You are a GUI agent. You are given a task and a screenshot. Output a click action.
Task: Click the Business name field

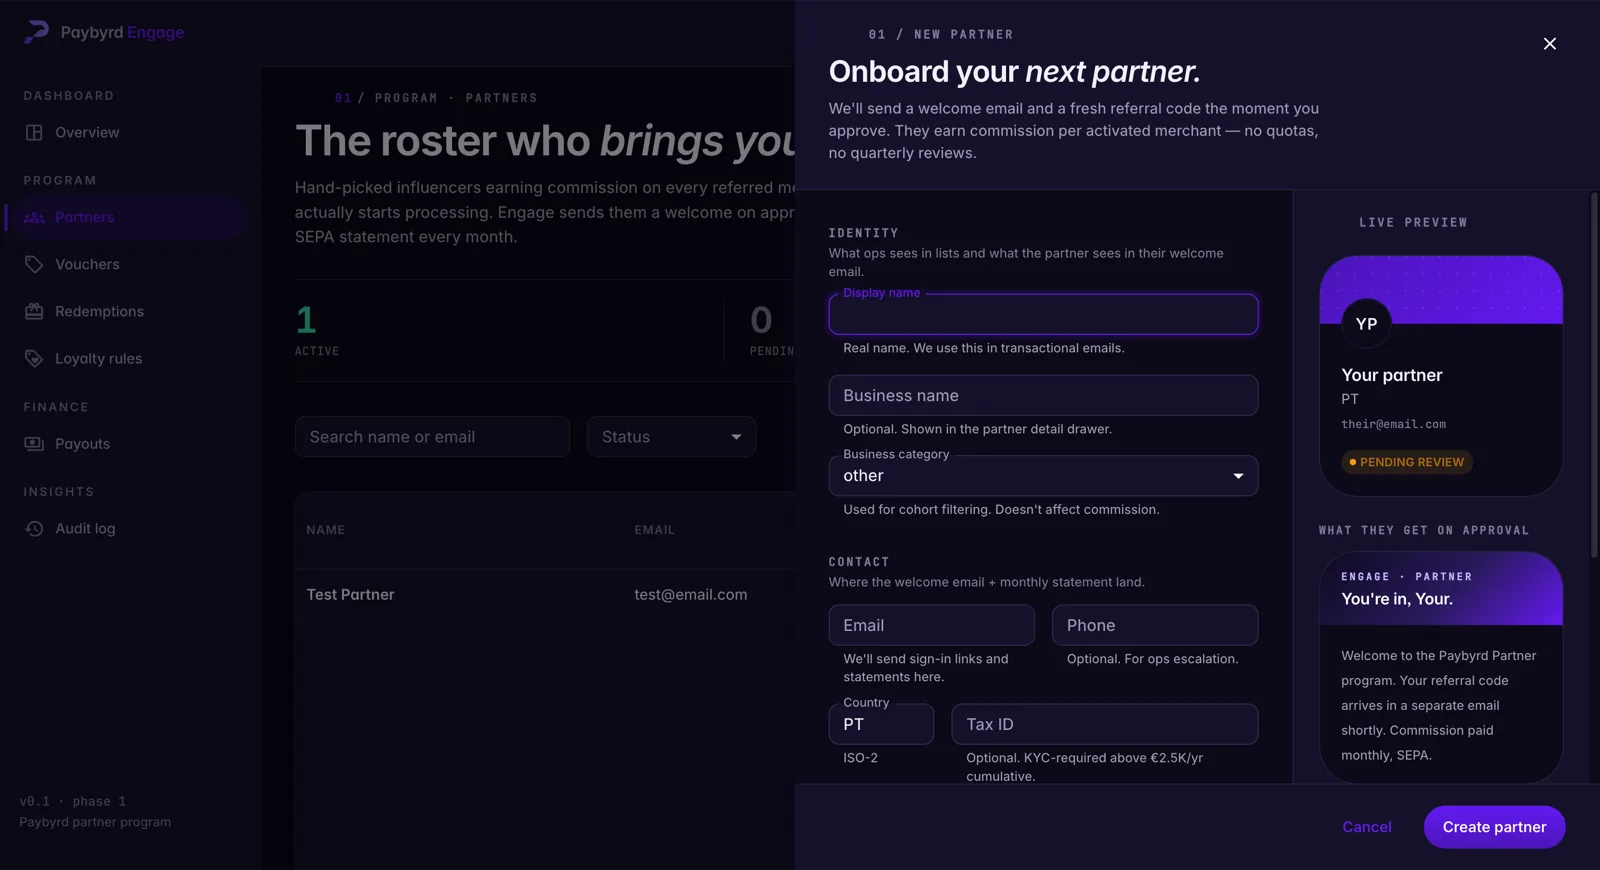1043,395
